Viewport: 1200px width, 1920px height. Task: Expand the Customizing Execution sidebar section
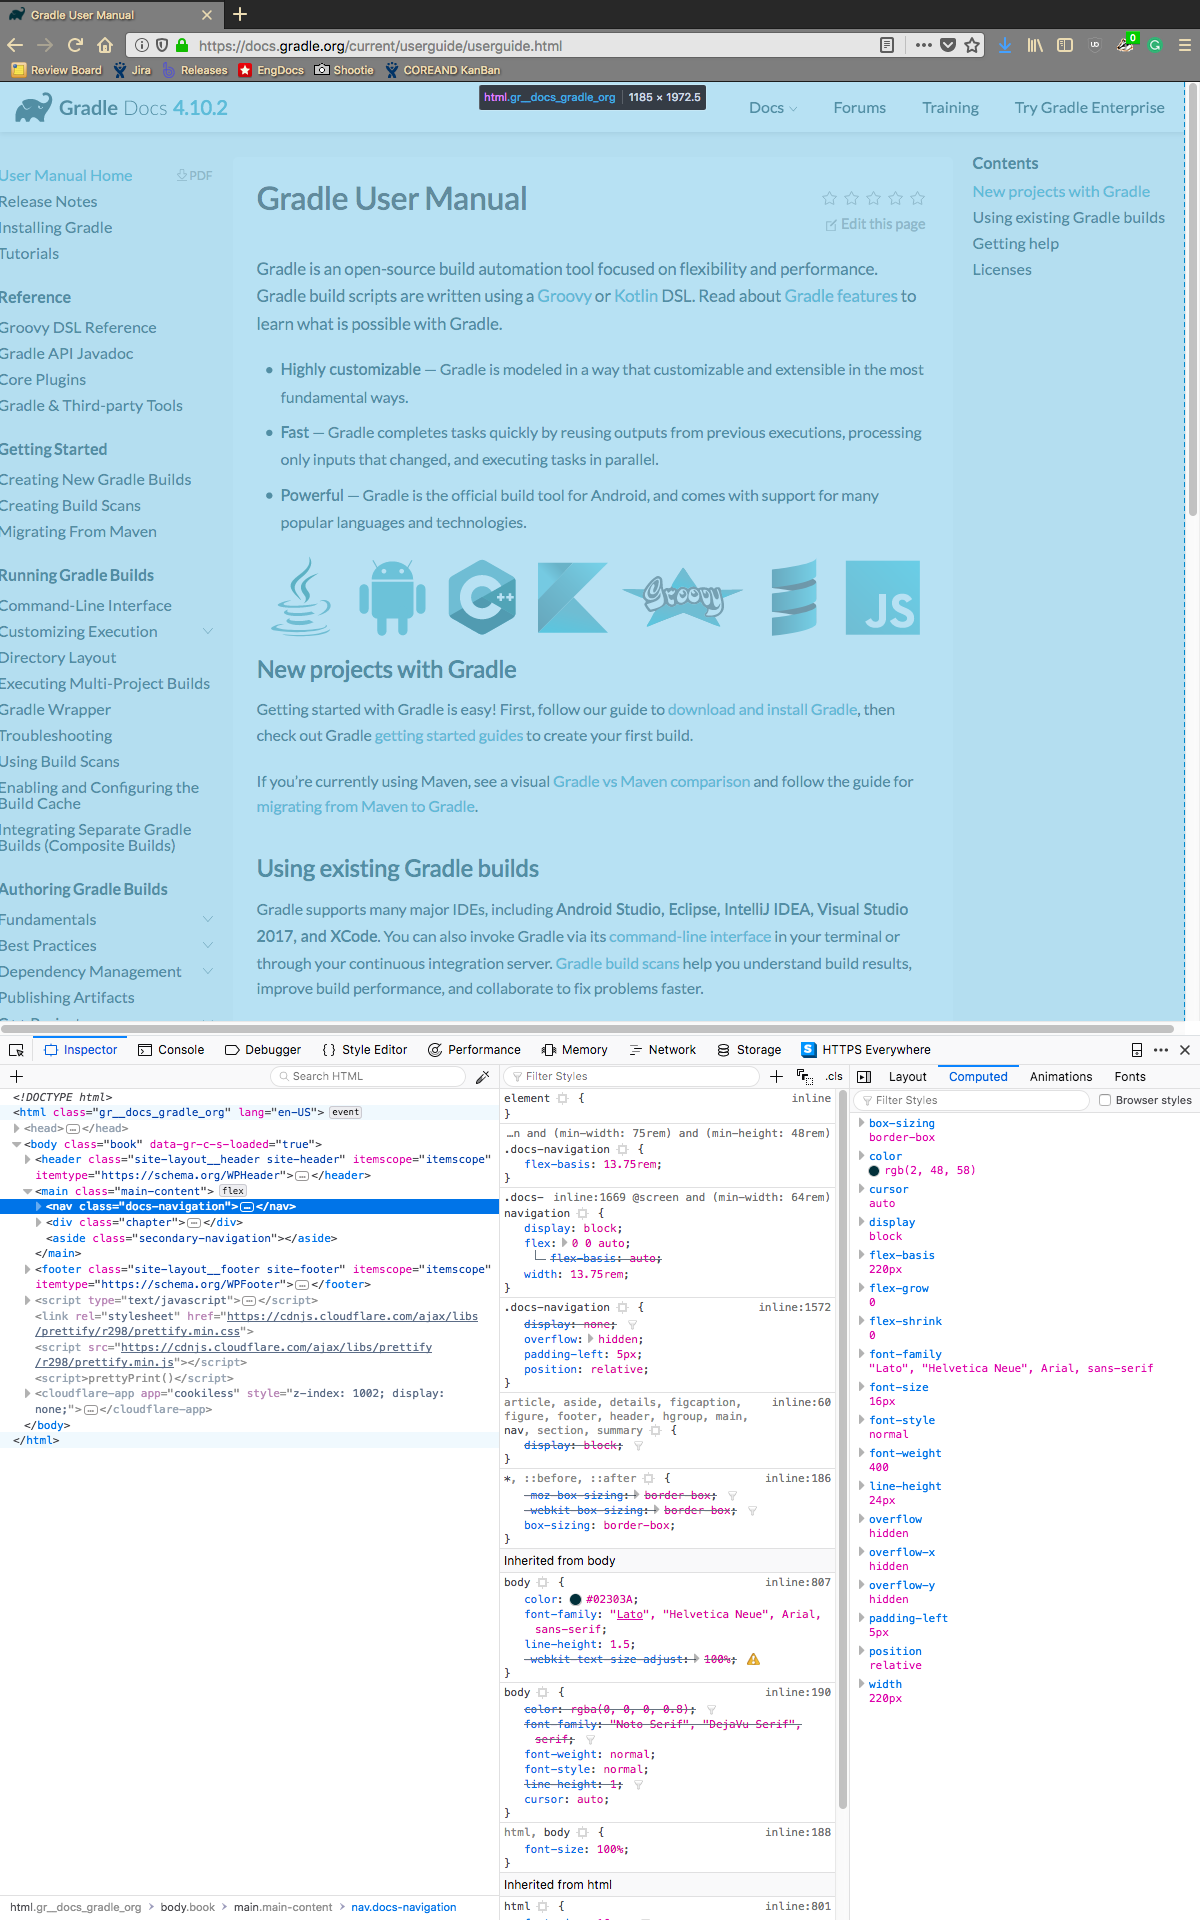tap(208, 631)
